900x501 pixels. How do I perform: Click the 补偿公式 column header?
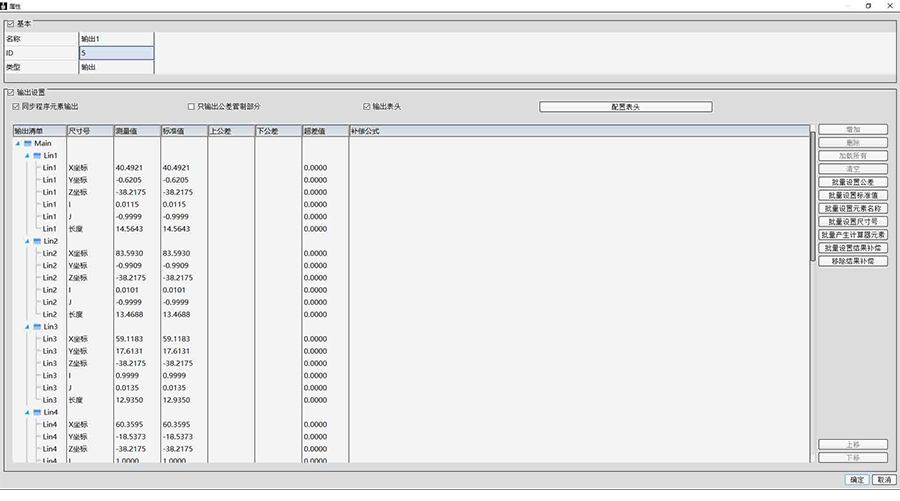(579, 131)
